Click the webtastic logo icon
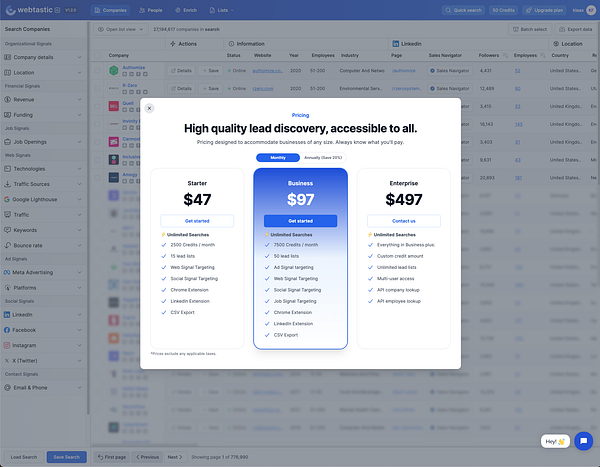Viewport: 600px width, 467px height. click(x=10, y=10)
